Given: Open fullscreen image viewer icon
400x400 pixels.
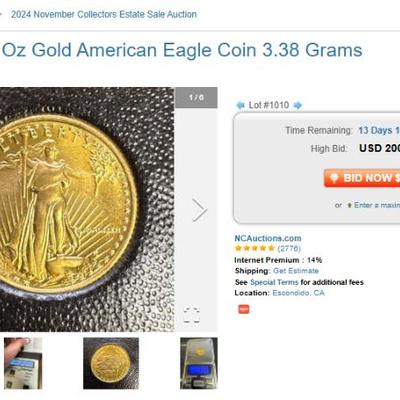Looking at the screenshot, I should click(192, 315).
